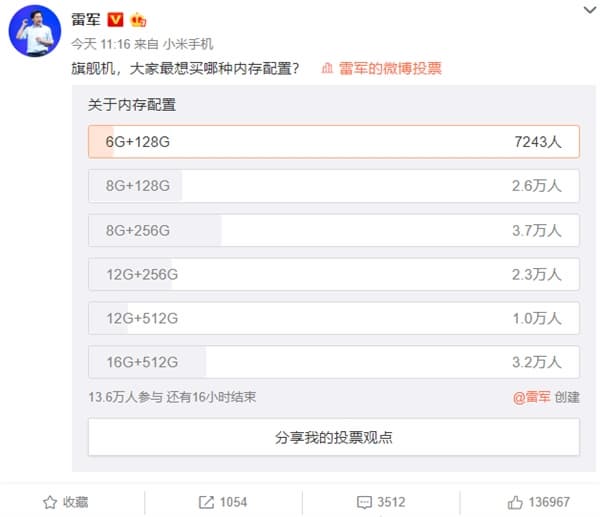Select the 12G+512G poll option
The height and width of the screenshot is (517, 600).
click(333, 318)
